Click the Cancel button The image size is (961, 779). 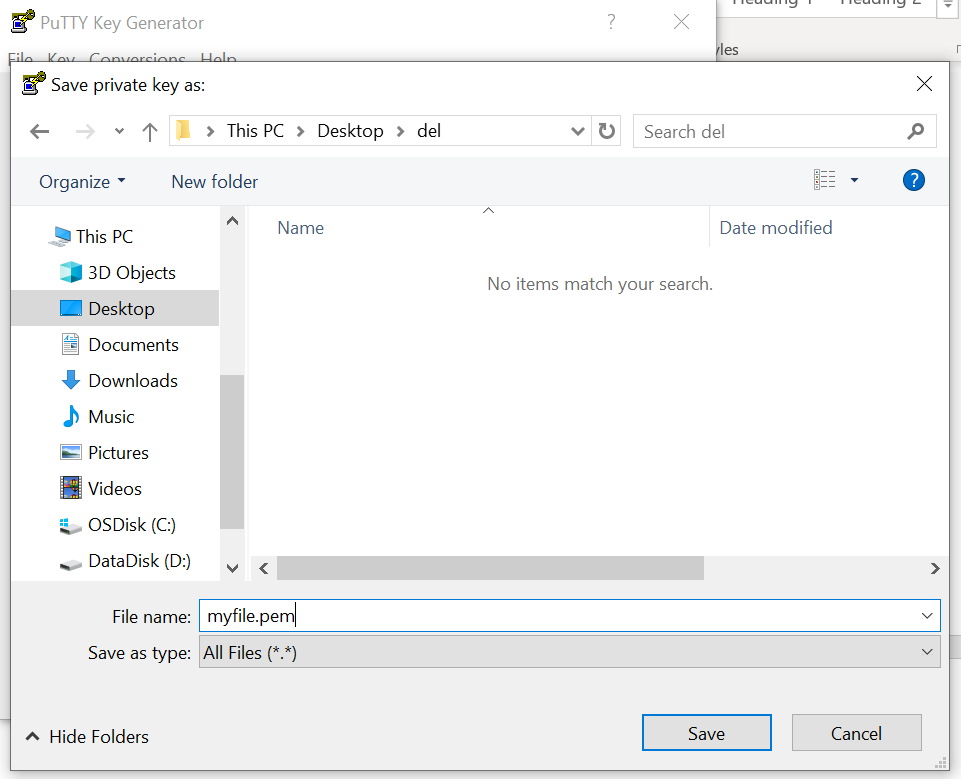coord(856,733)
